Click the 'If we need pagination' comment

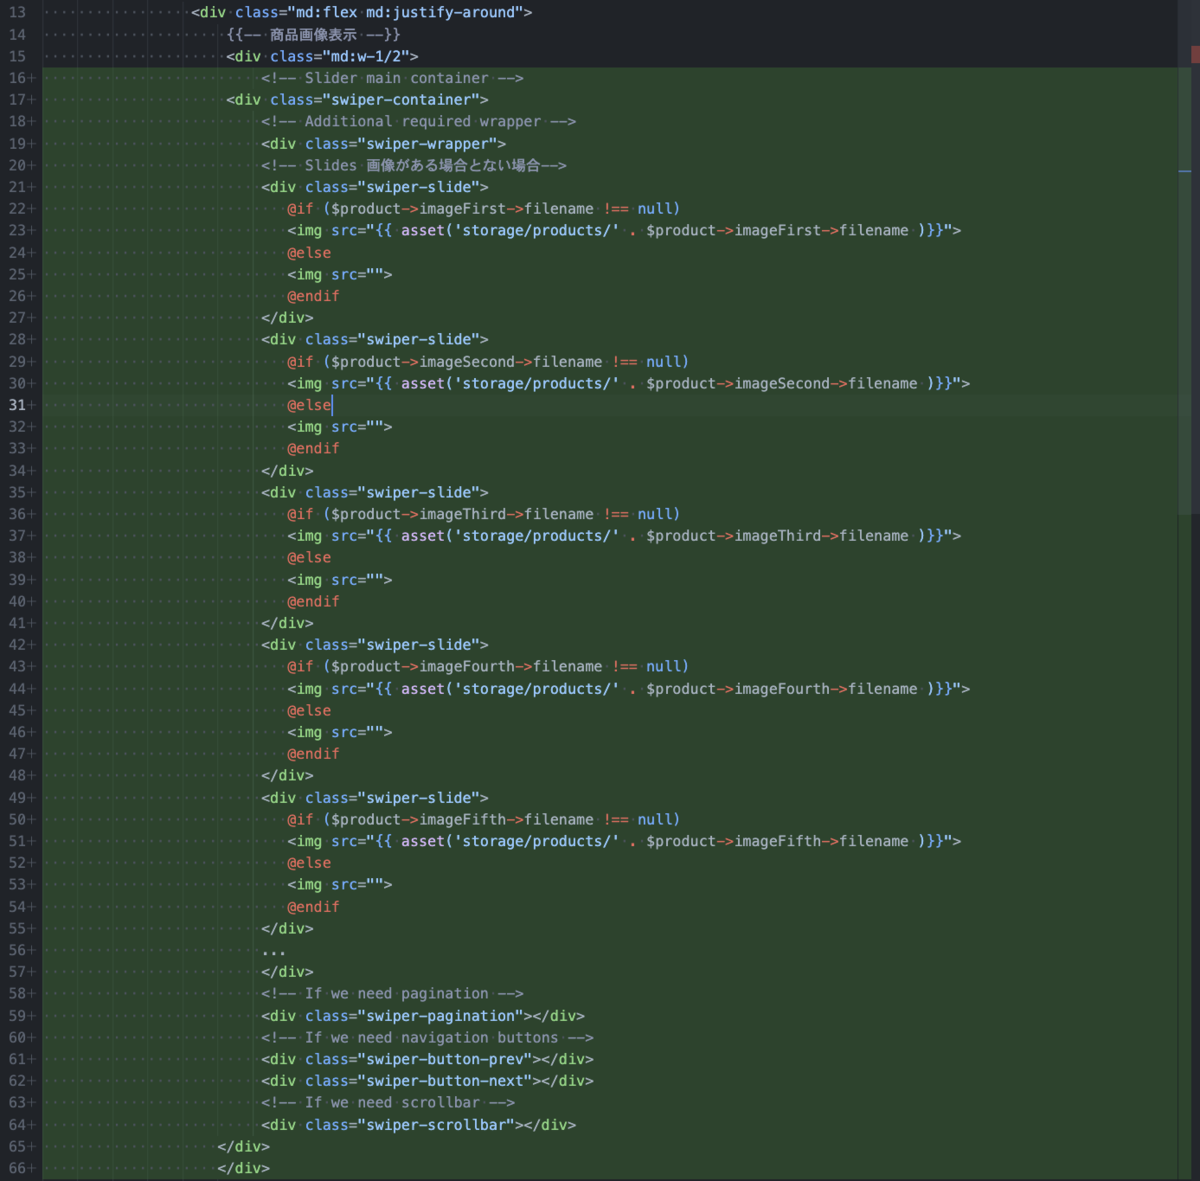click(x=392, y=994)
